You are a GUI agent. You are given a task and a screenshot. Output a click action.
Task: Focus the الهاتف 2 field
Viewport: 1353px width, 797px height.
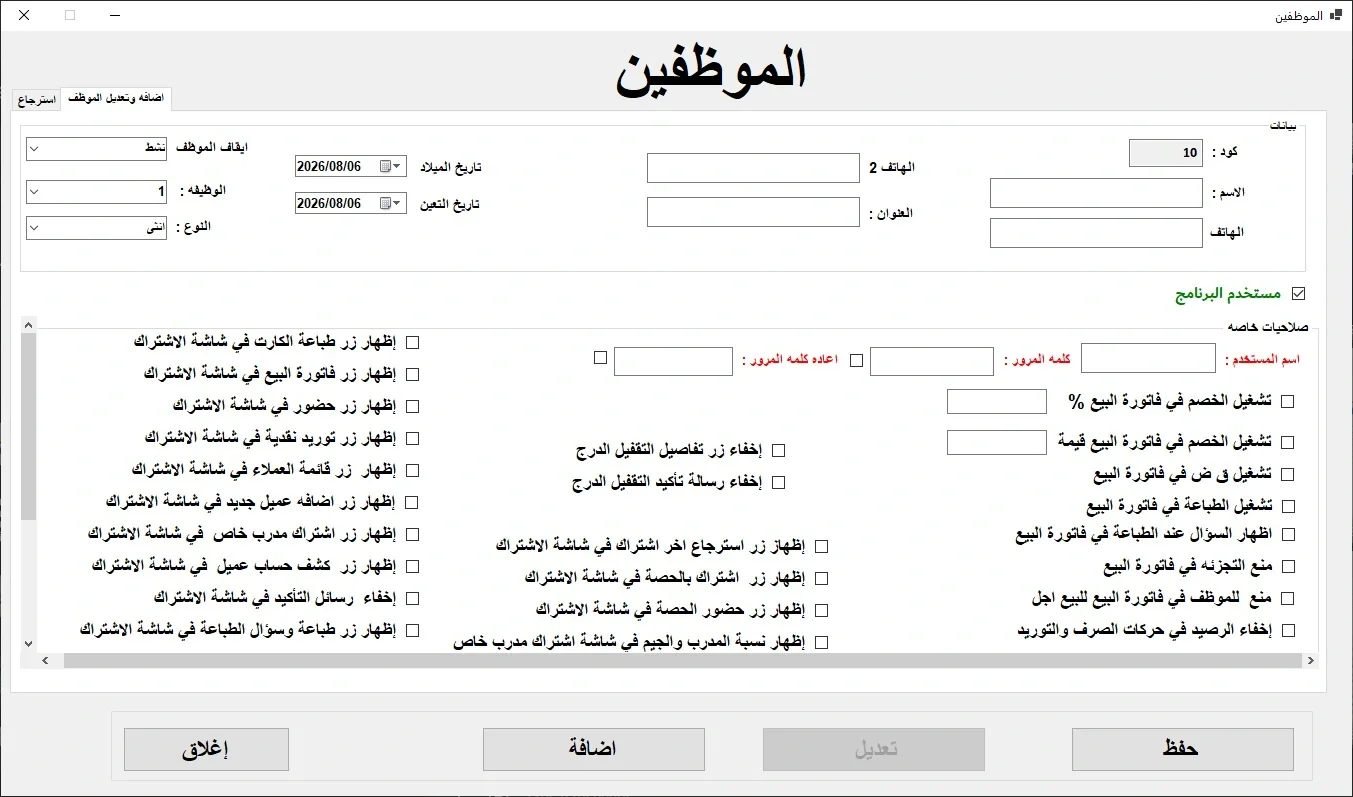[x=753, y=168]
